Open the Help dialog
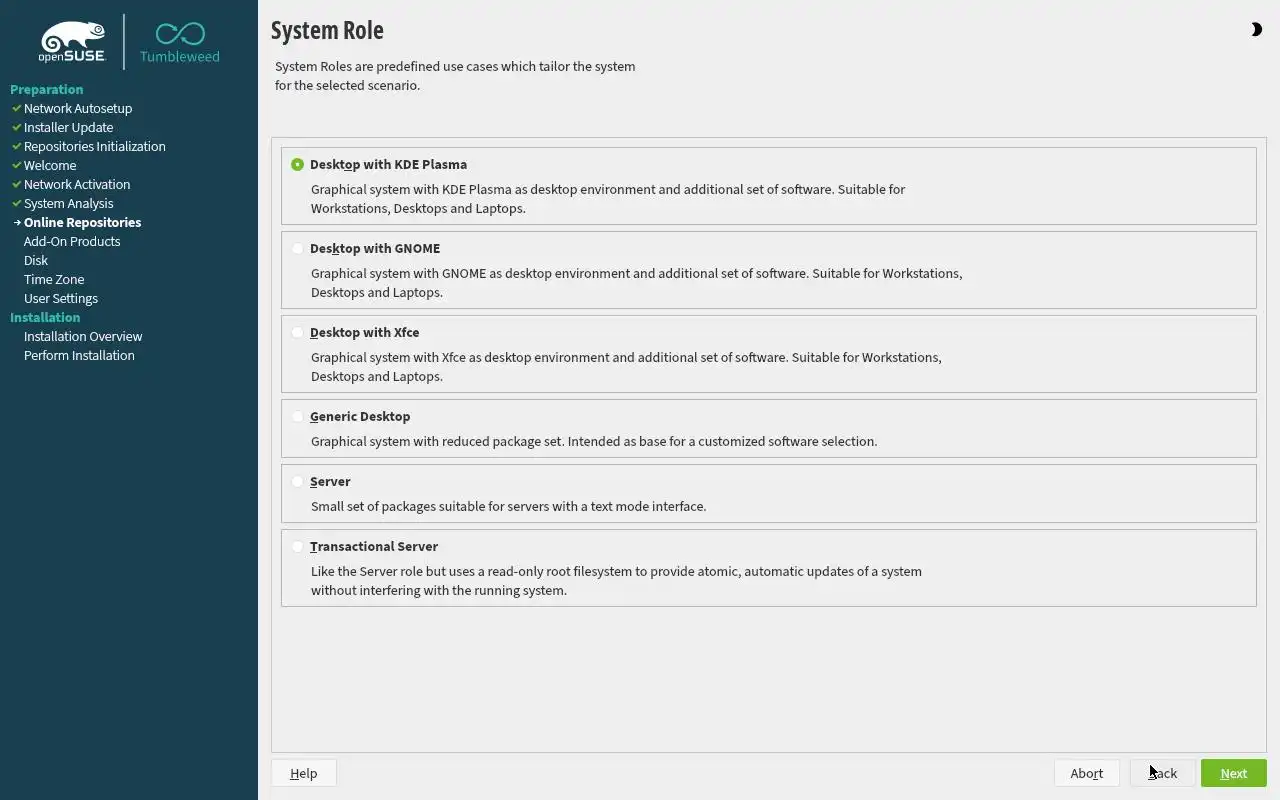Image resolution: width=1280 pixels, height=800 pixels. tap(303, 773)
